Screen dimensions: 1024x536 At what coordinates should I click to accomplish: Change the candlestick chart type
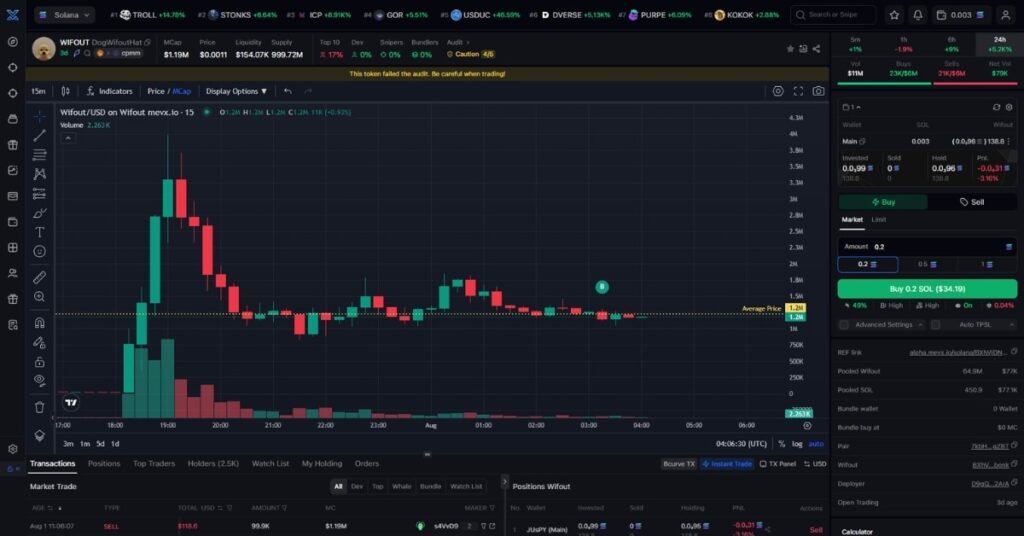[65, 91]
